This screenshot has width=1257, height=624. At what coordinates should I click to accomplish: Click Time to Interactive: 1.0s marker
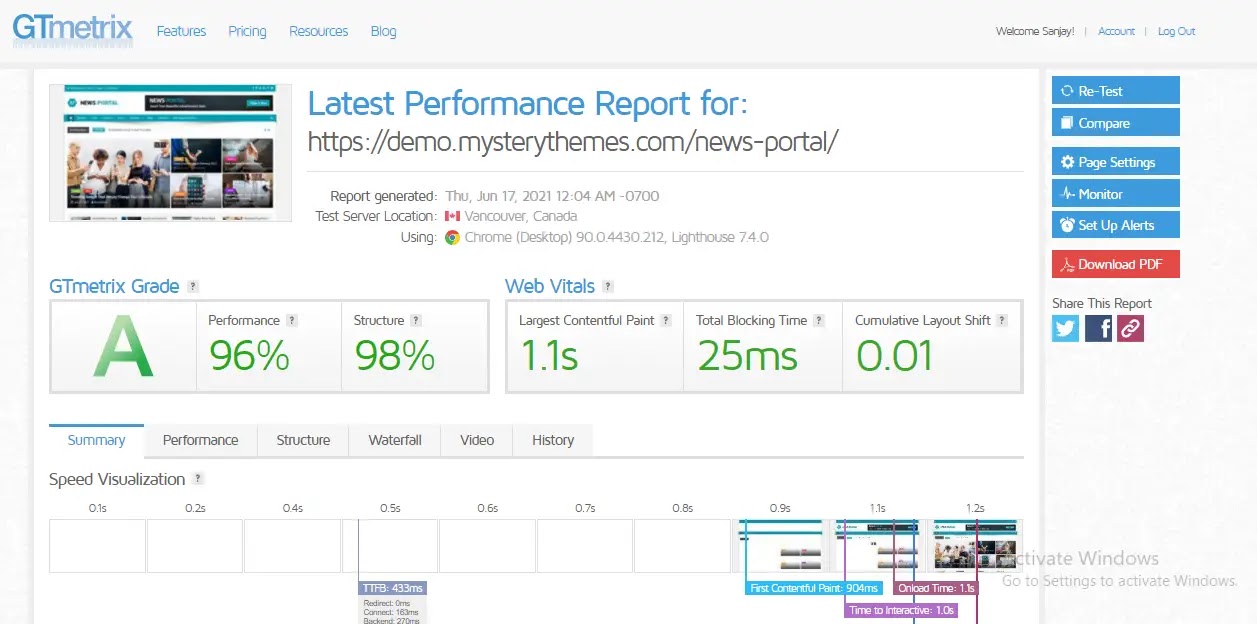(901, 610)
